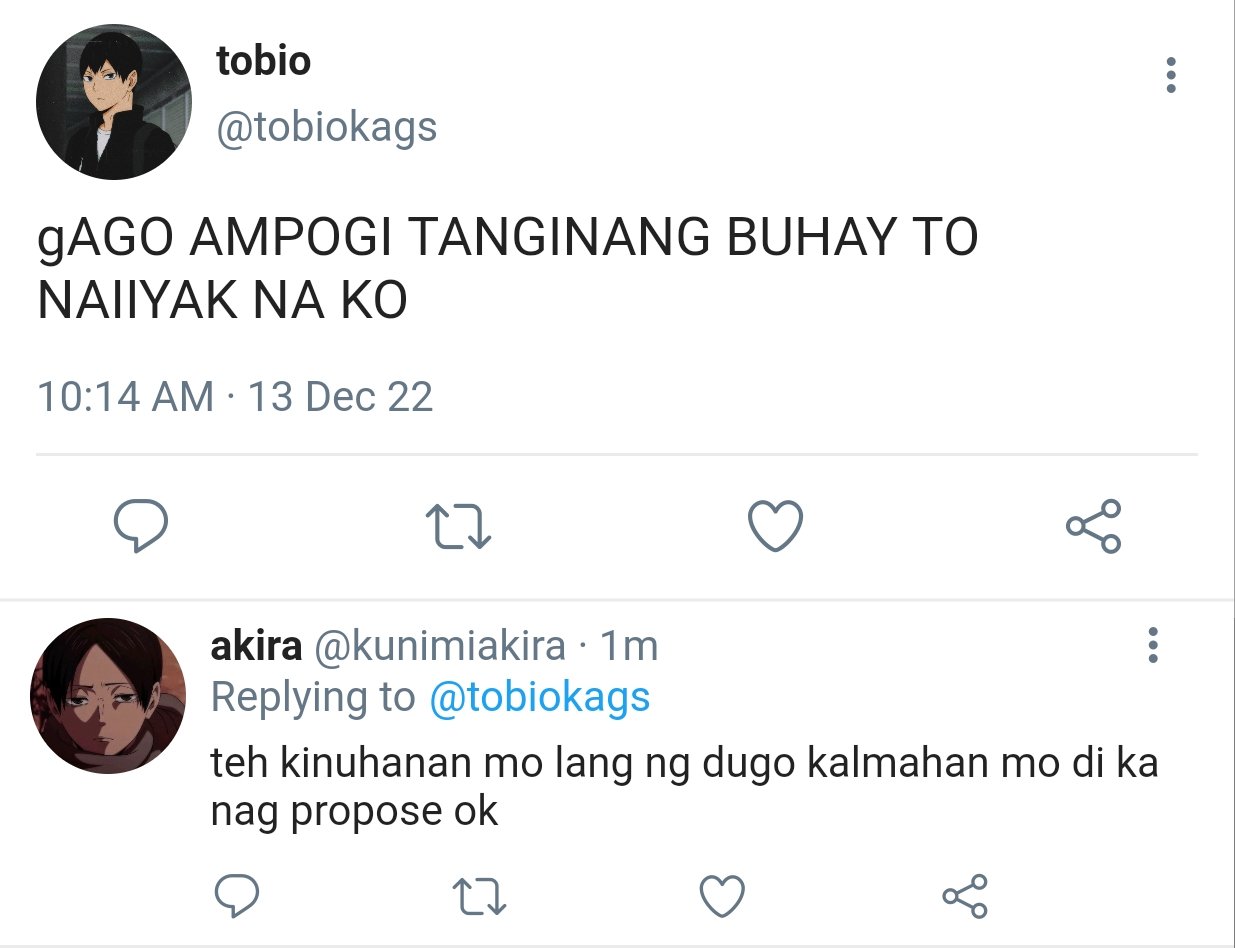The width and height of the screenshot is (1235, 948).
Task: Click the blue @tobiokags mention link
Action: tap(539, 696)
